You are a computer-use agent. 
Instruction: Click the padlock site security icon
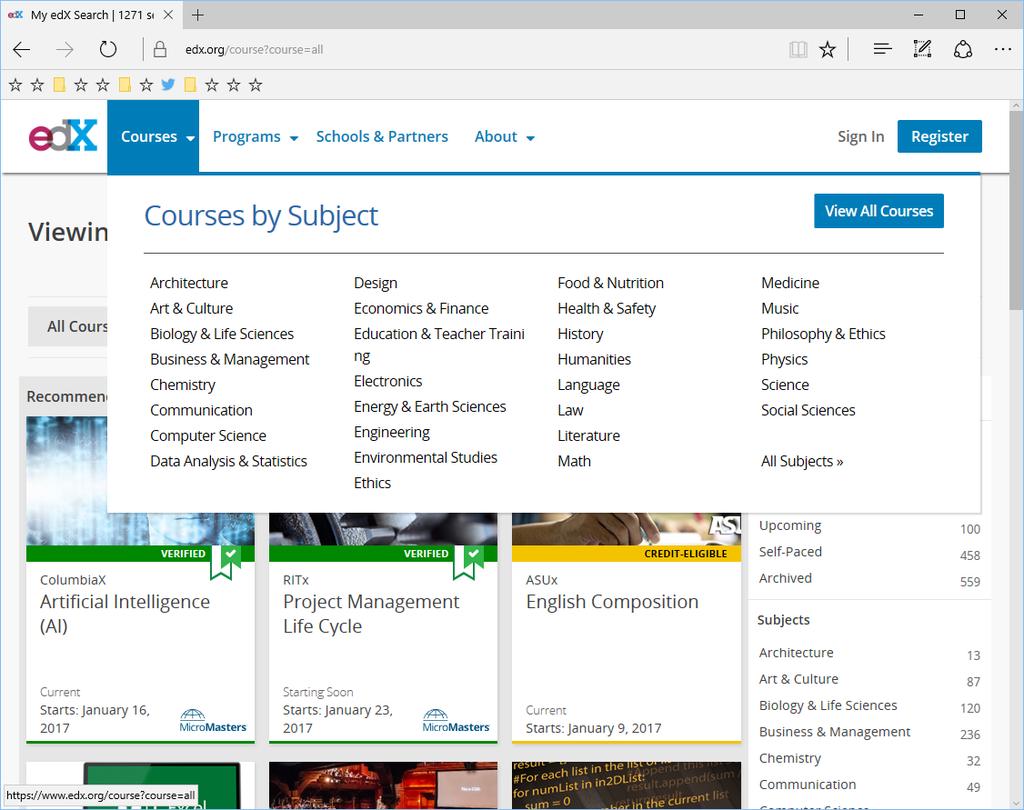[x=159, y=50]
